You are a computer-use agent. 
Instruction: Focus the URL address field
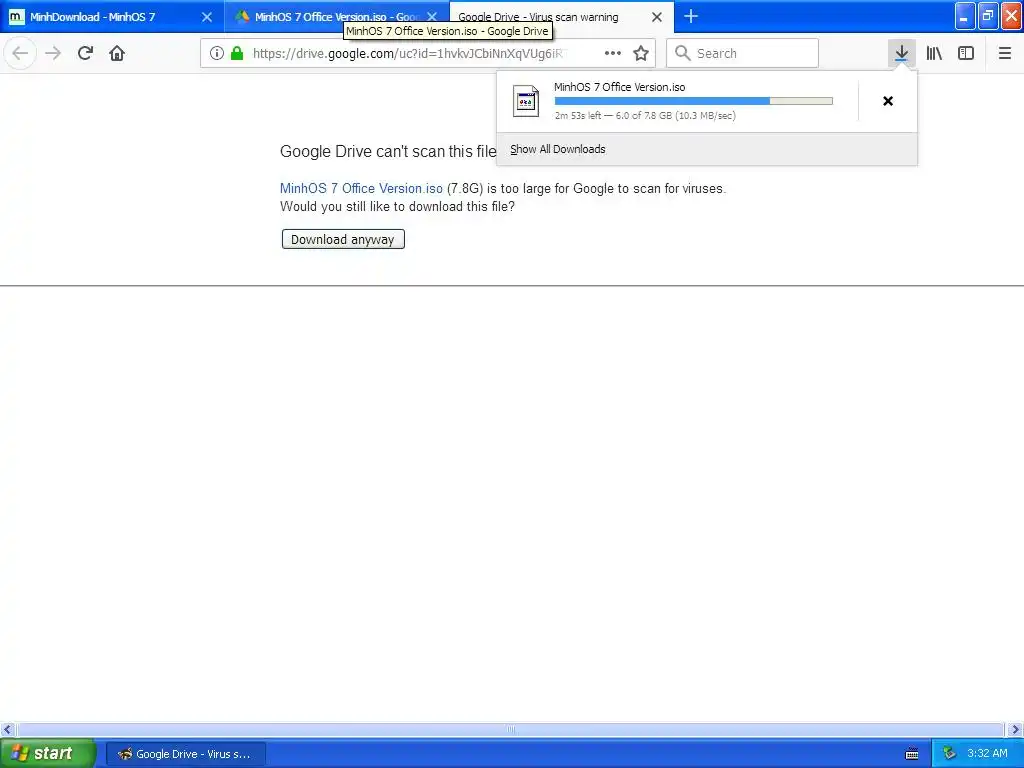tap(408, 53)
